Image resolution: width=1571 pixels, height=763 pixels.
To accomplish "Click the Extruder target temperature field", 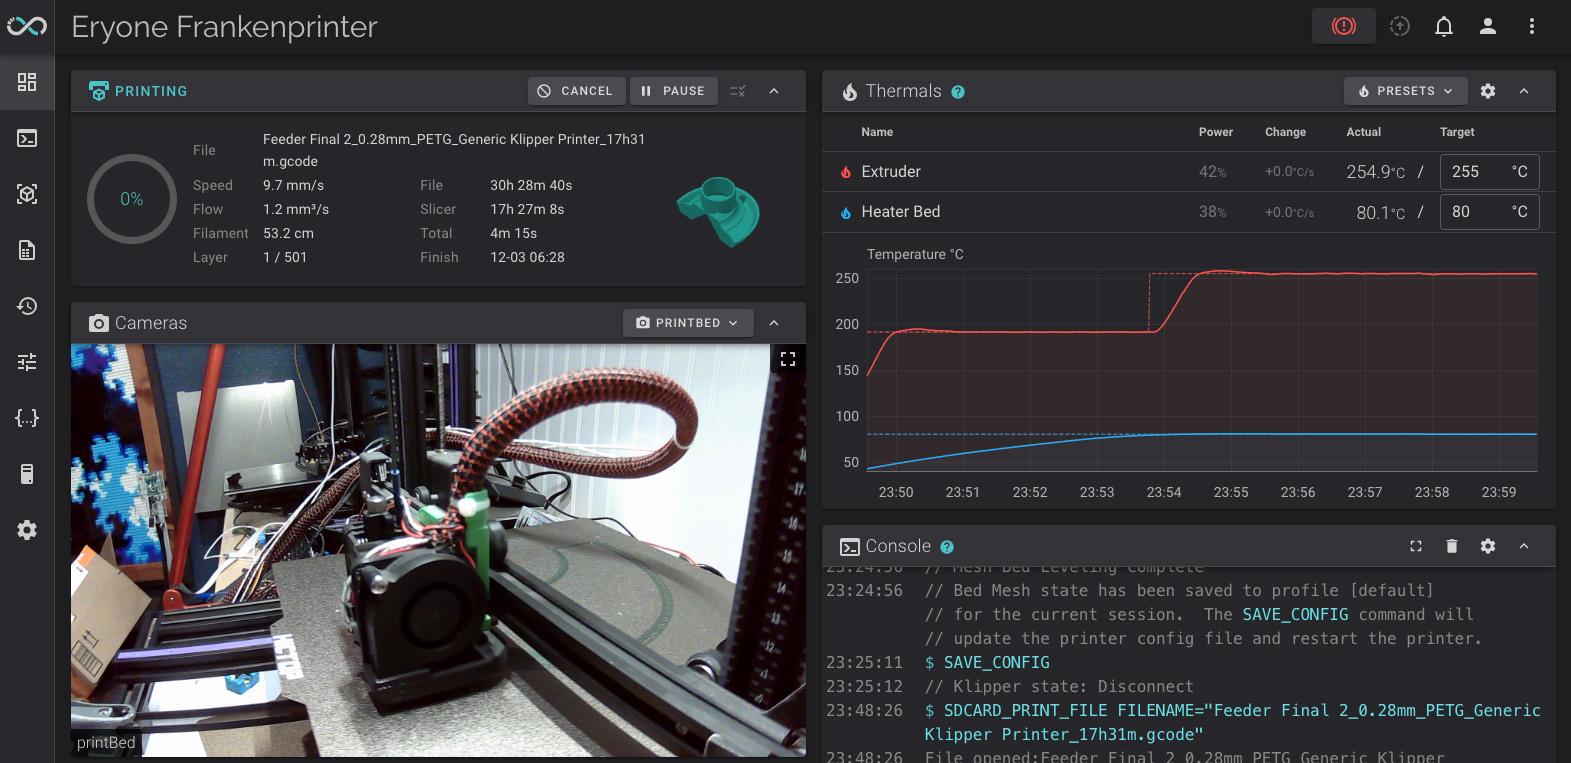I will click(1474, 172).
